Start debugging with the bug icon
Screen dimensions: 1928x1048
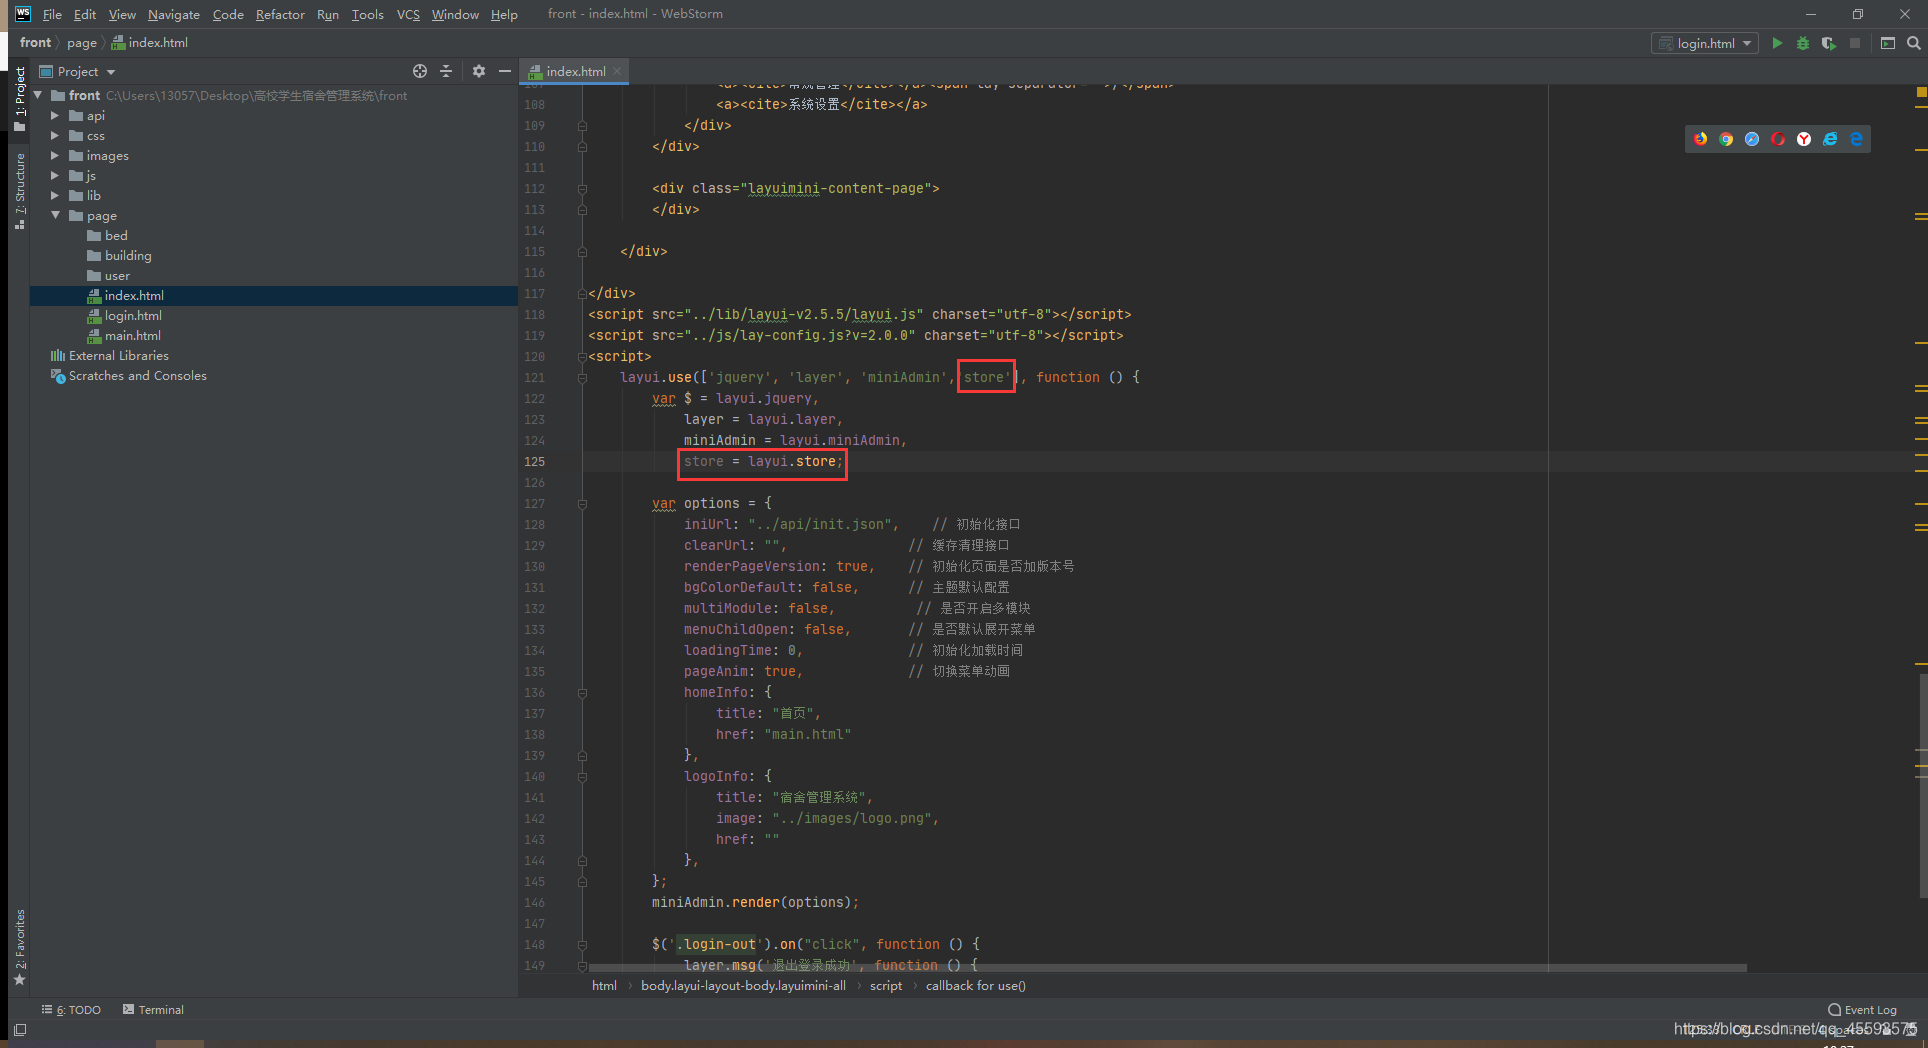pyautogui.click(x=1803, y=43)
